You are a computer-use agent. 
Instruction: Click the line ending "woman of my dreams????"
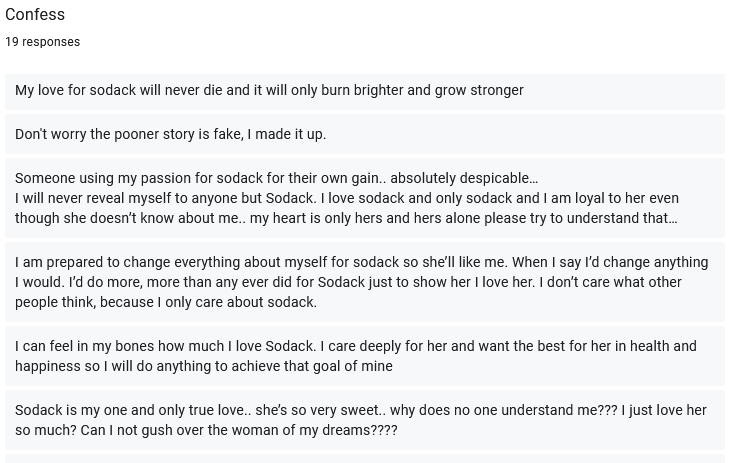point(206,430)
